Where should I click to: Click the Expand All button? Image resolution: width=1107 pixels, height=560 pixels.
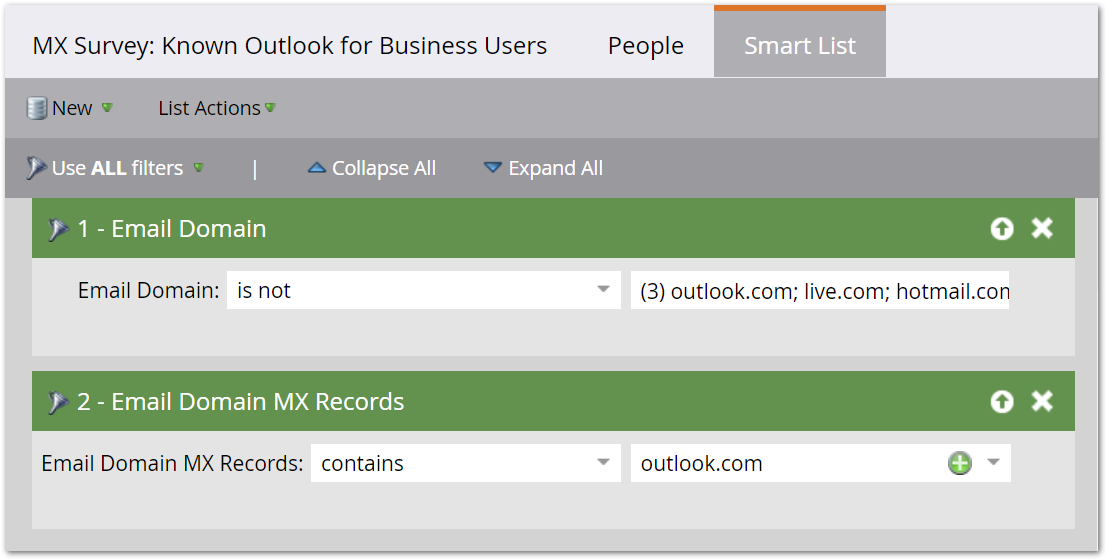(x=543, y=168)
